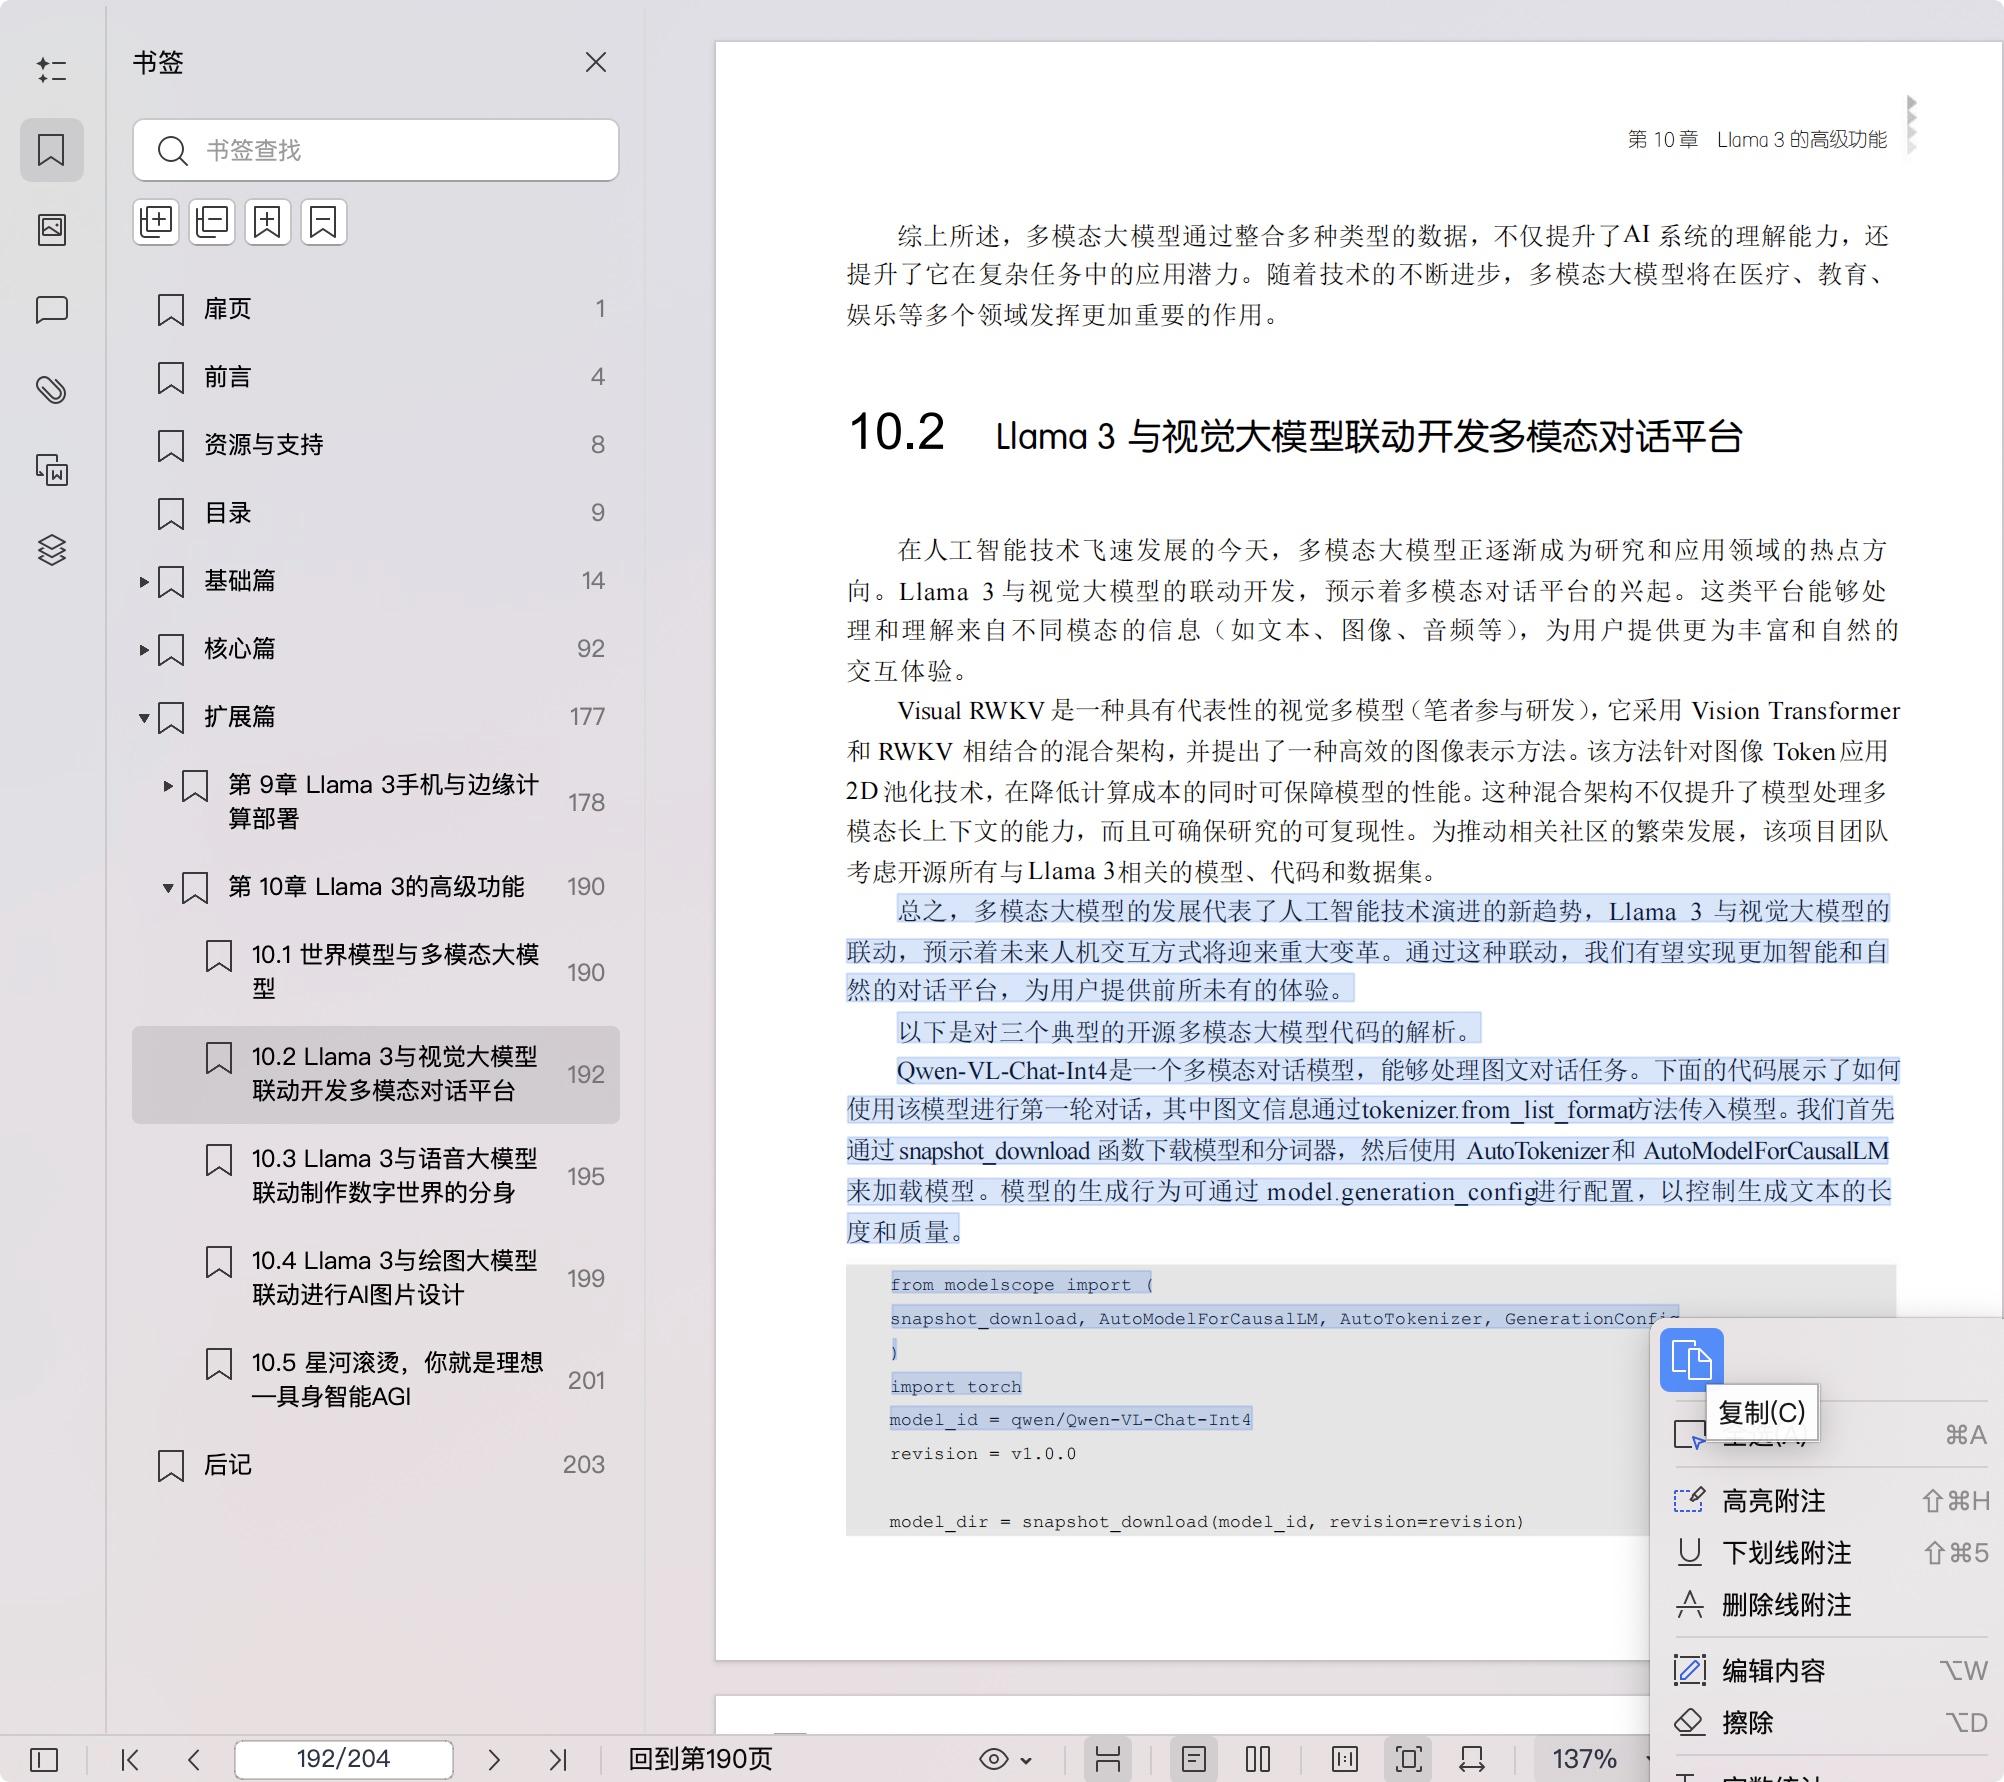Choose 高亮附注 from the context menu
The width and height of the screenshot is (2004, 1782).
coord(1772,1500)
